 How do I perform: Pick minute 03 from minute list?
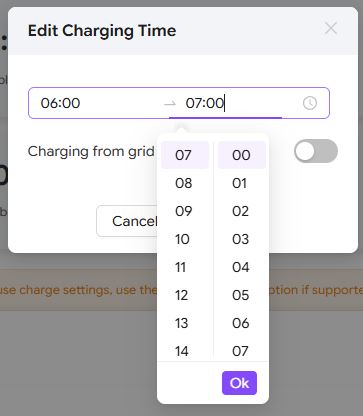coord(242,239)
